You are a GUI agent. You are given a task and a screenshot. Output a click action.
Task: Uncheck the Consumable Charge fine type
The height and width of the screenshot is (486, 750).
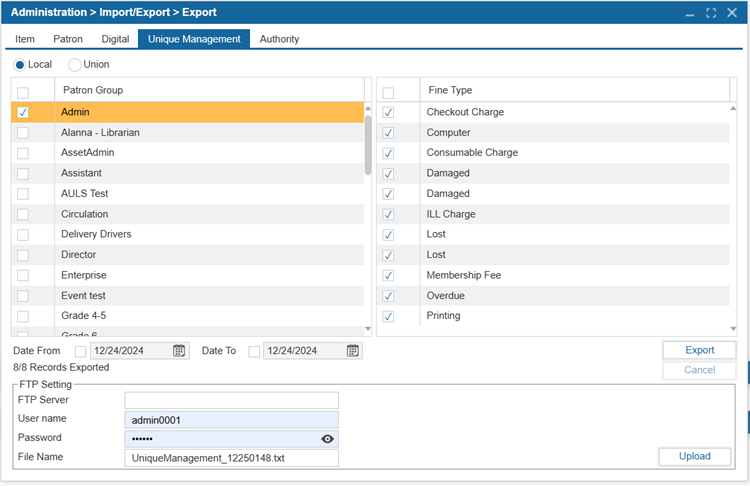click(x=388, y=153)
